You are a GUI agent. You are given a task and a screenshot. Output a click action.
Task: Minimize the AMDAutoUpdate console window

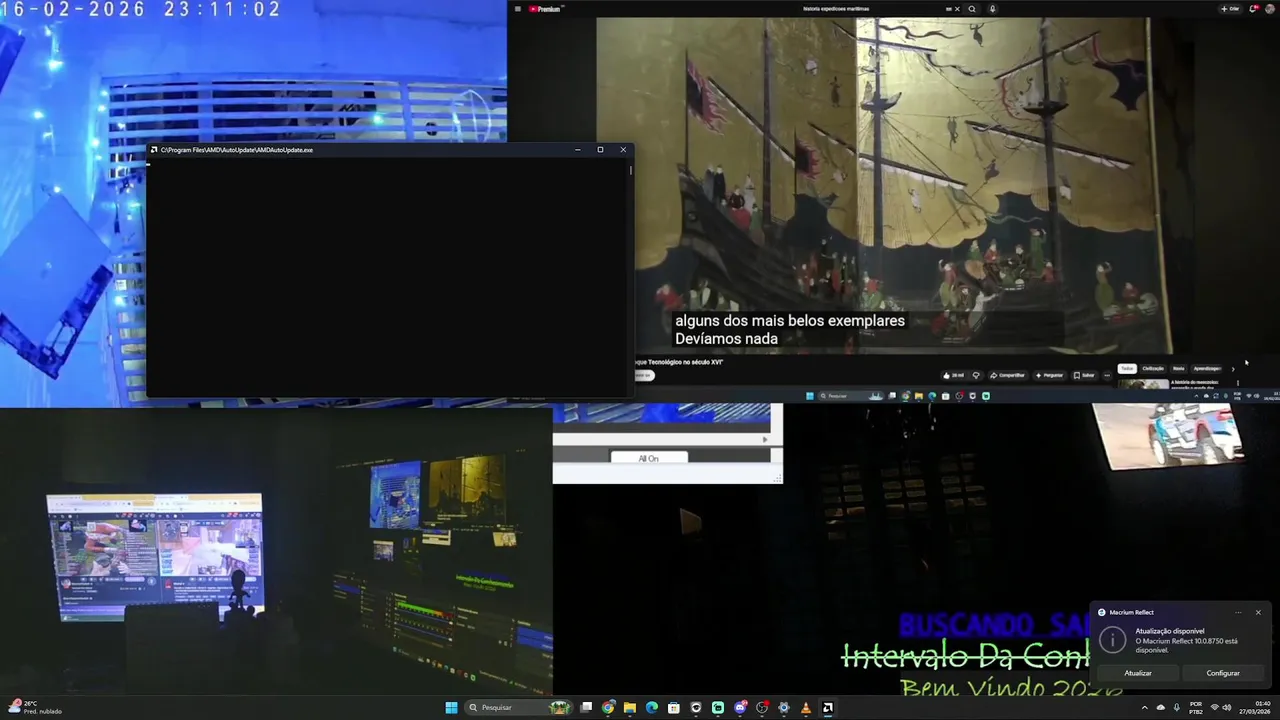click(x=578, y=150)
